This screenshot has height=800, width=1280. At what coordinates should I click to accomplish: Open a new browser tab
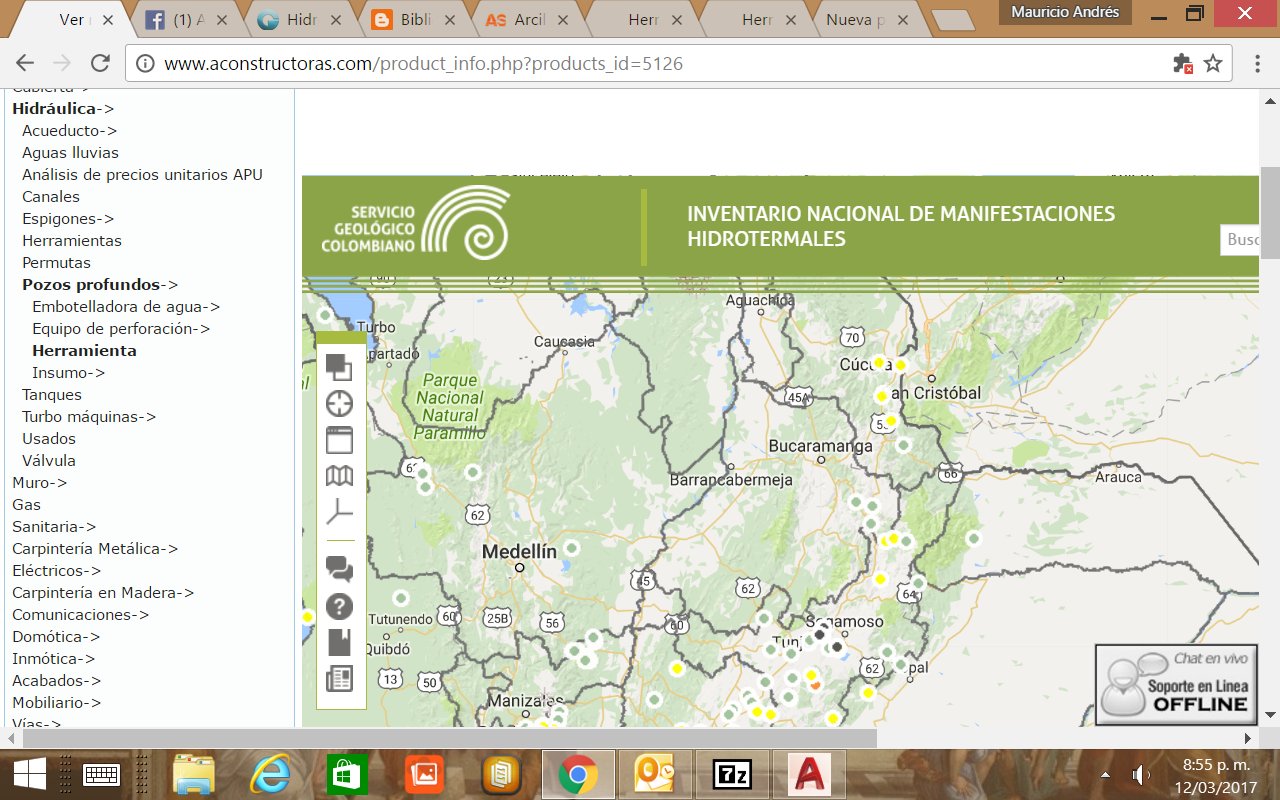[x=952, y=20]
